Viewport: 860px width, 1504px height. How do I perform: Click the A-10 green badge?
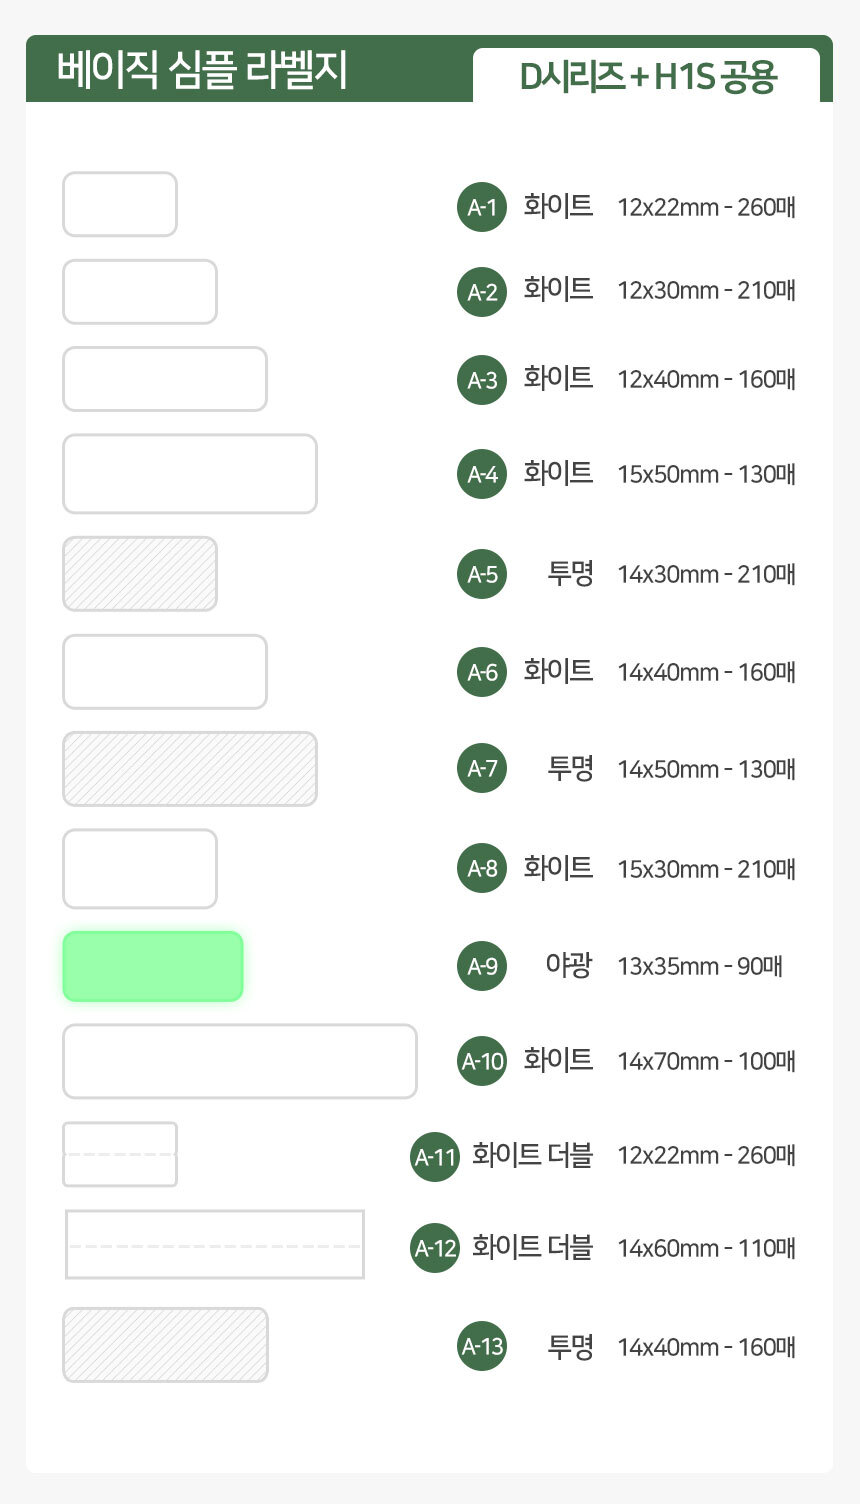(482, 1061)
